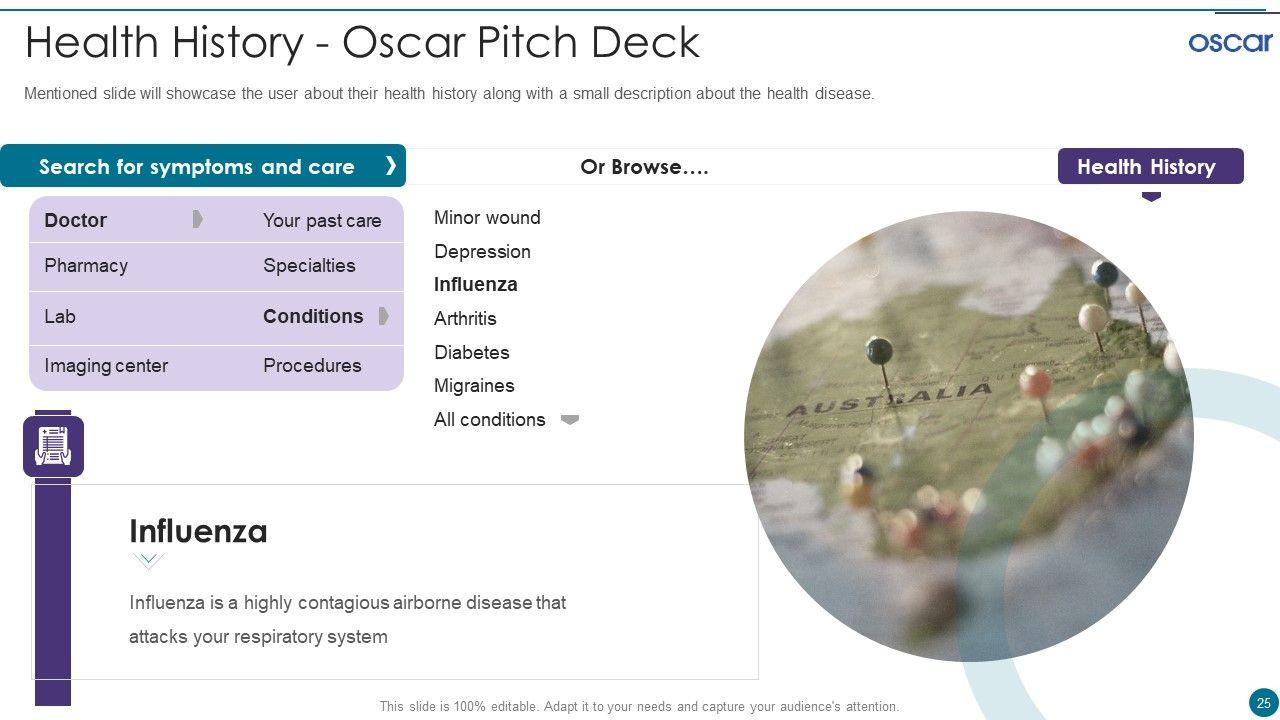Image resolution: width=1280 pixels, height=720 pixels.
Task: Click the Search for symptoms and care button
Action: pos(197,167)
